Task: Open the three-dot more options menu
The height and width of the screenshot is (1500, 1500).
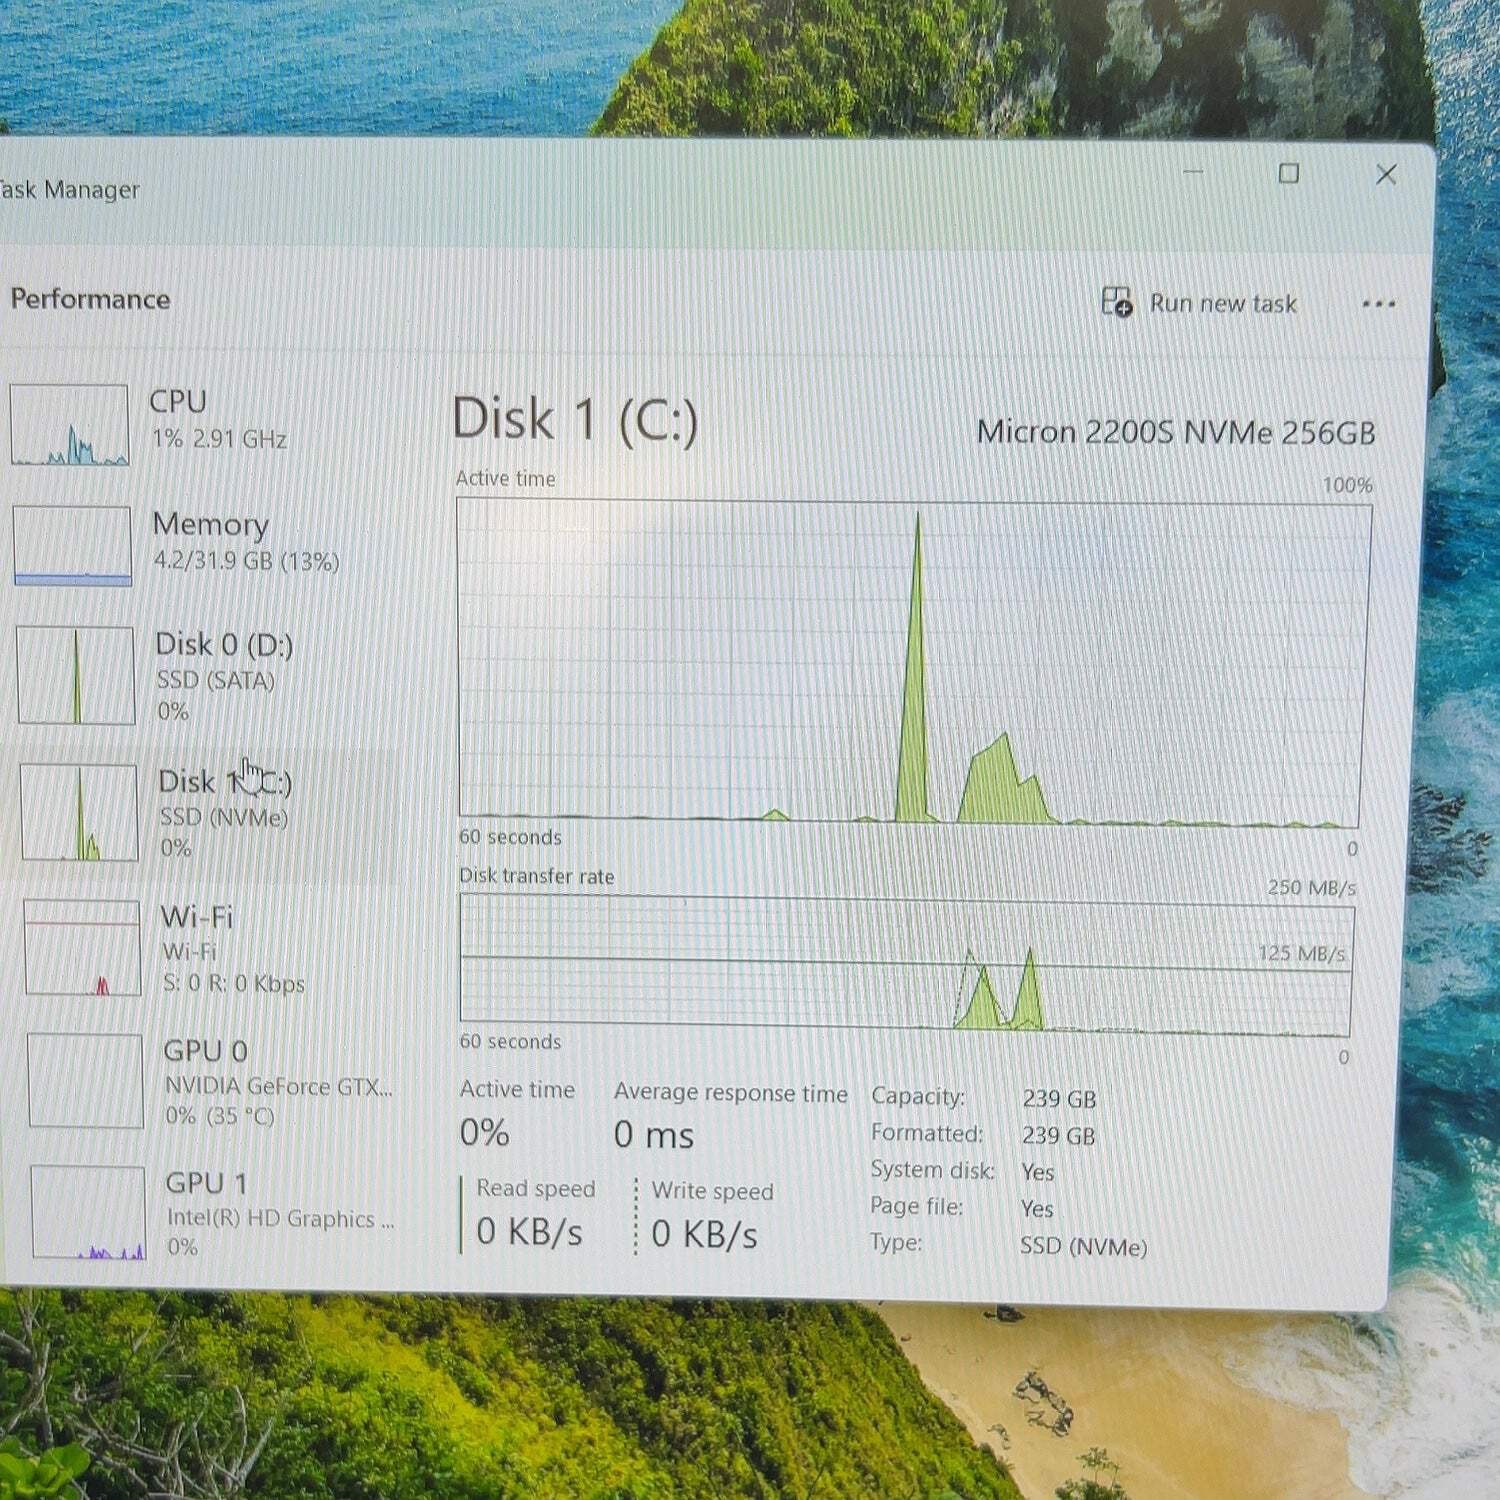Action: pos(1378,304)
